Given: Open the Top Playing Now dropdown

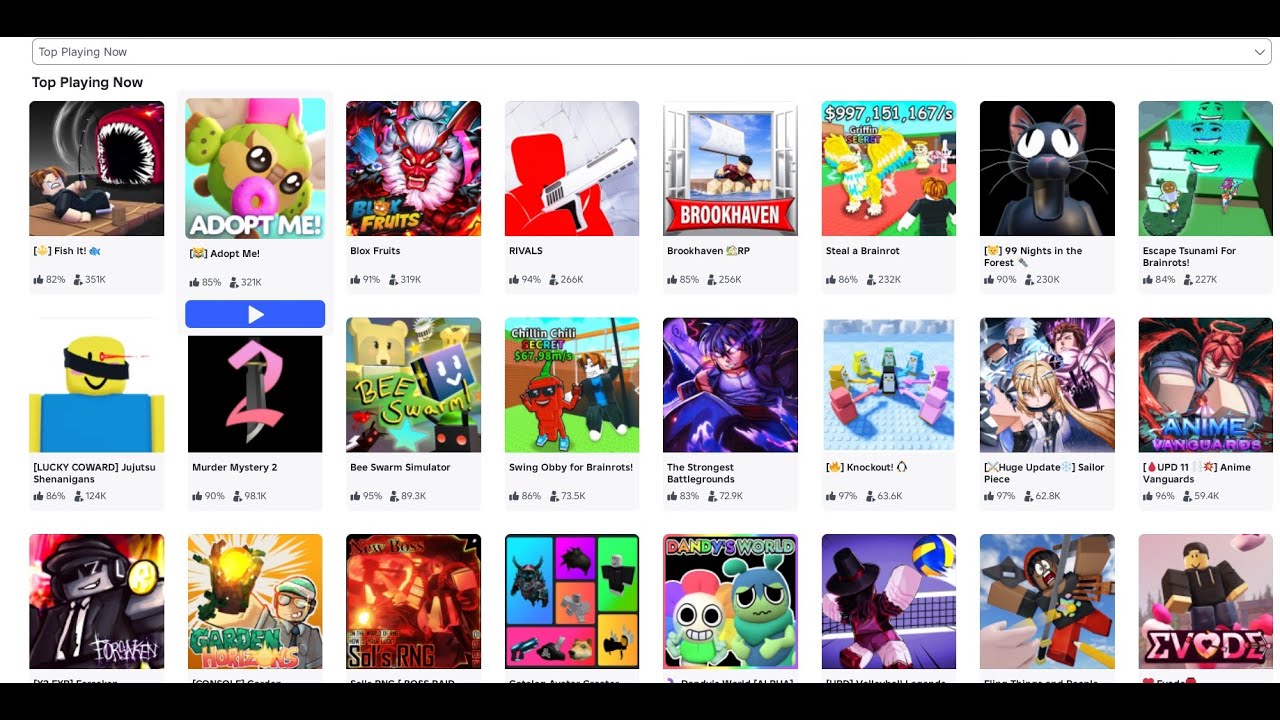Looking at the screenshot, I should coord(651,52).
